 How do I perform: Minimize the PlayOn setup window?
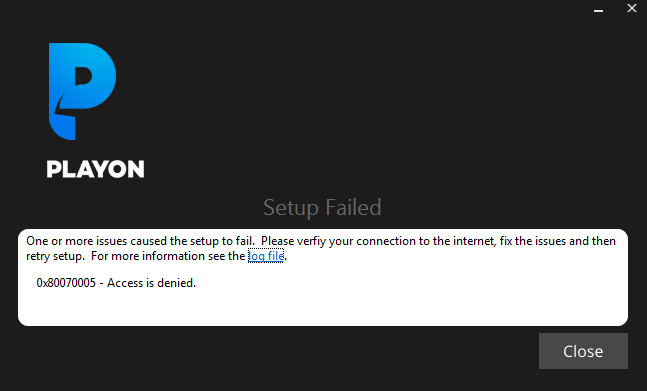click(x=598, y=10)
